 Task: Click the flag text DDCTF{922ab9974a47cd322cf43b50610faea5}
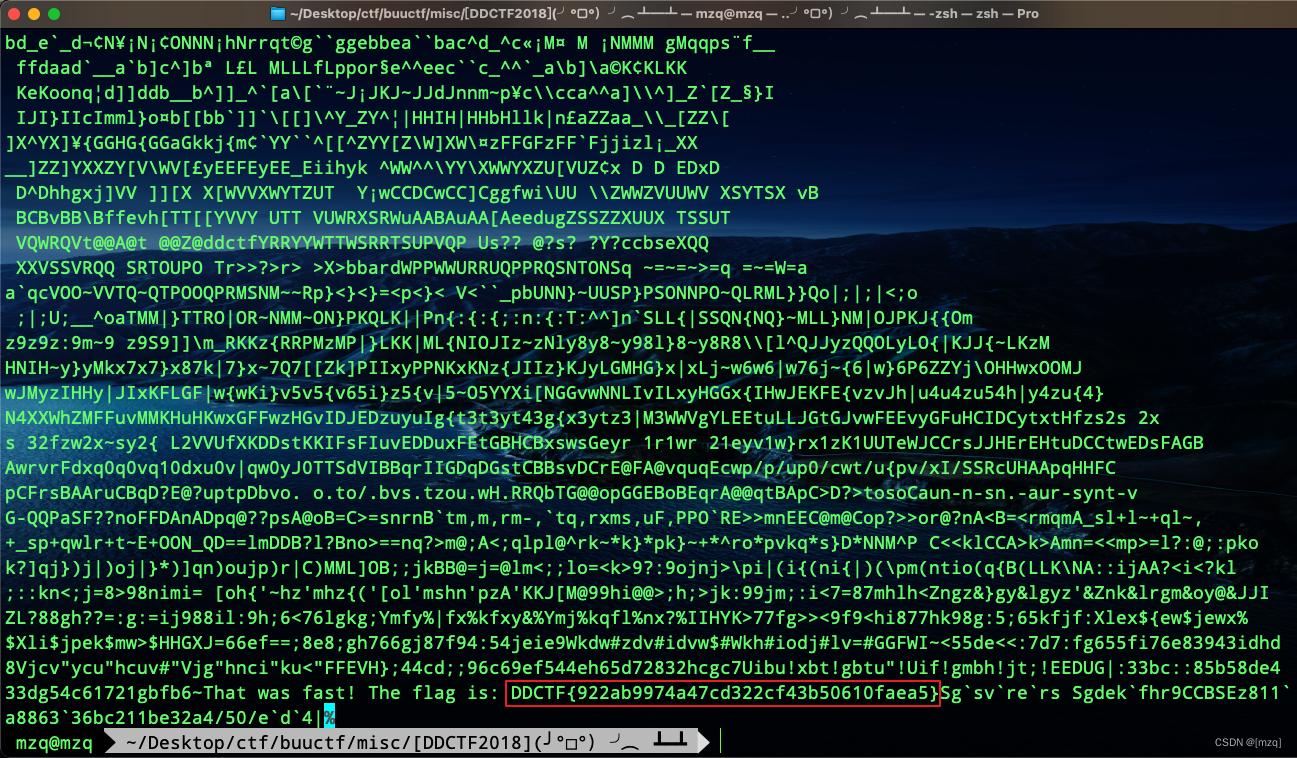(x=723, y=693)
